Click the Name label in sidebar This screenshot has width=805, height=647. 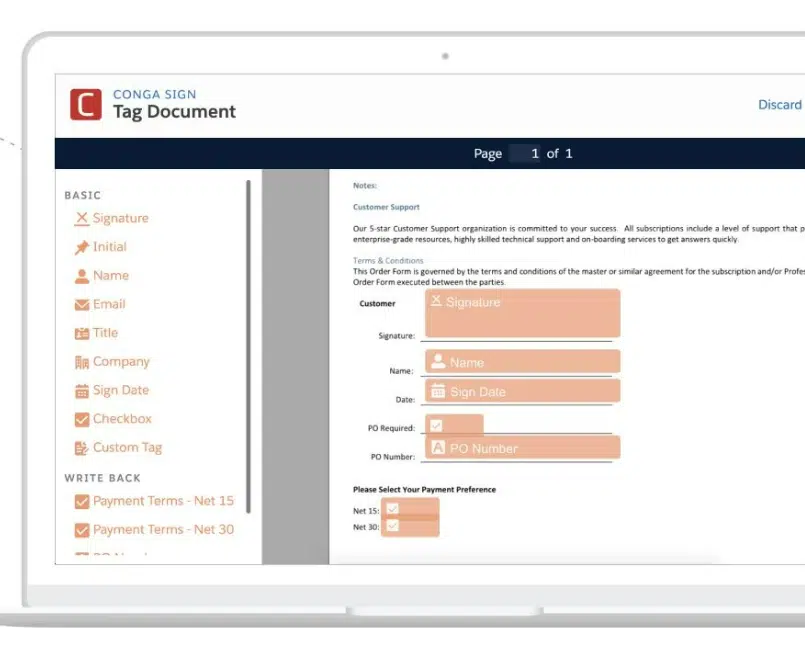tap(111, 276)
